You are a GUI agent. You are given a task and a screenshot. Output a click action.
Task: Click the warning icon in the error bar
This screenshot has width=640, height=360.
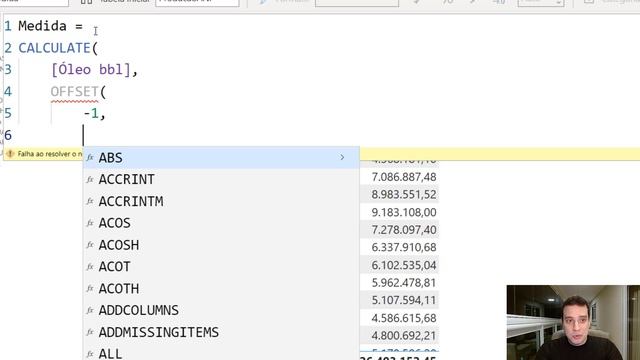coord(10,154)
